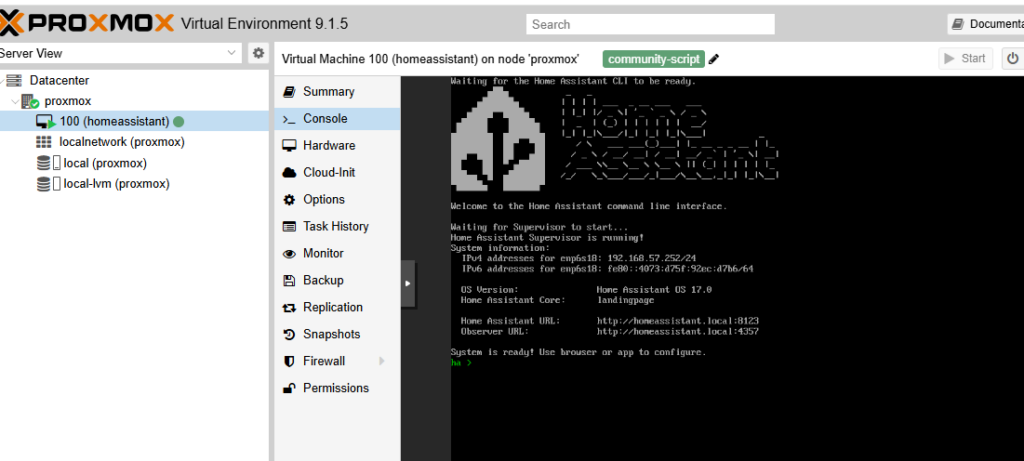Focus the Search input field
This screenshot has height=461, width=1024.
coord(650,24)
